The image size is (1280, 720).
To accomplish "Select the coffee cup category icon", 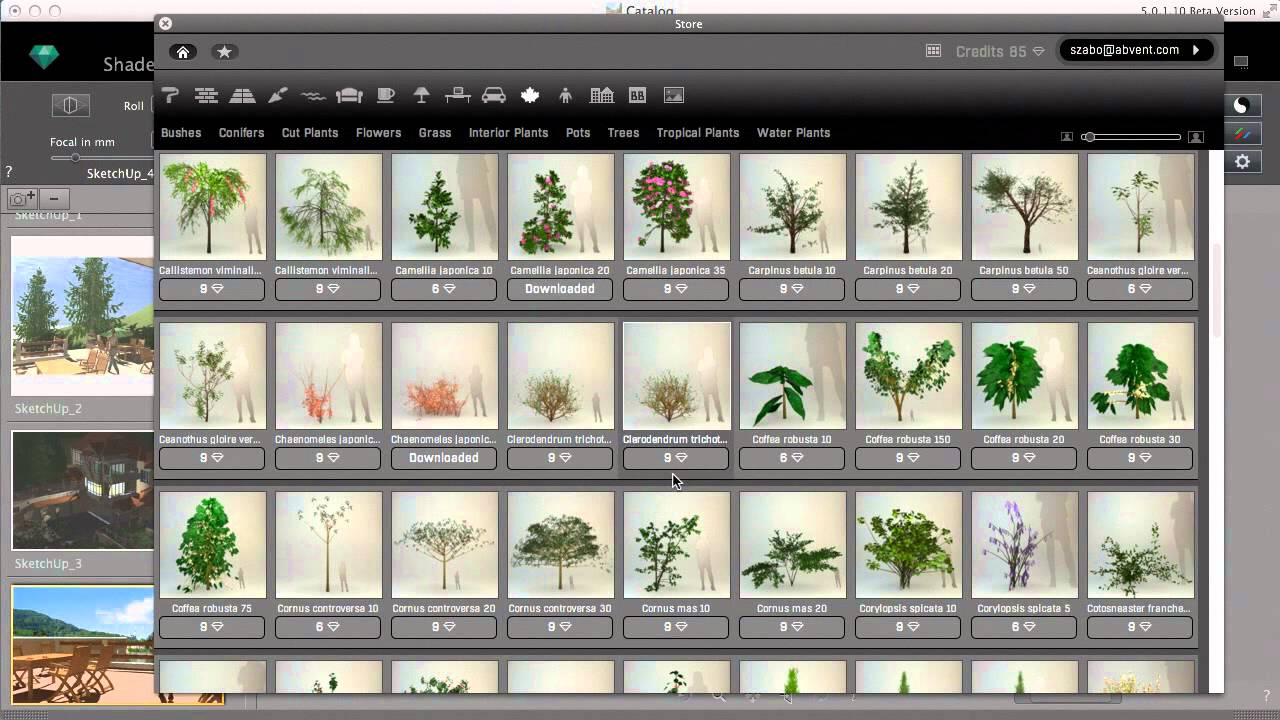I will [385, 95].
